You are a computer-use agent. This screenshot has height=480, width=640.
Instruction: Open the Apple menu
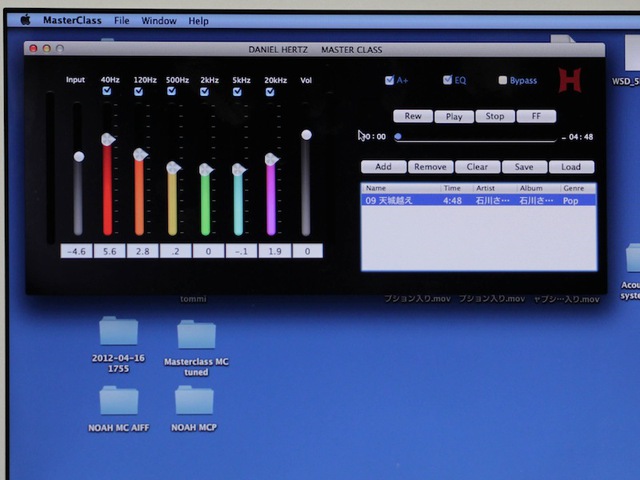tap(25, 20)
